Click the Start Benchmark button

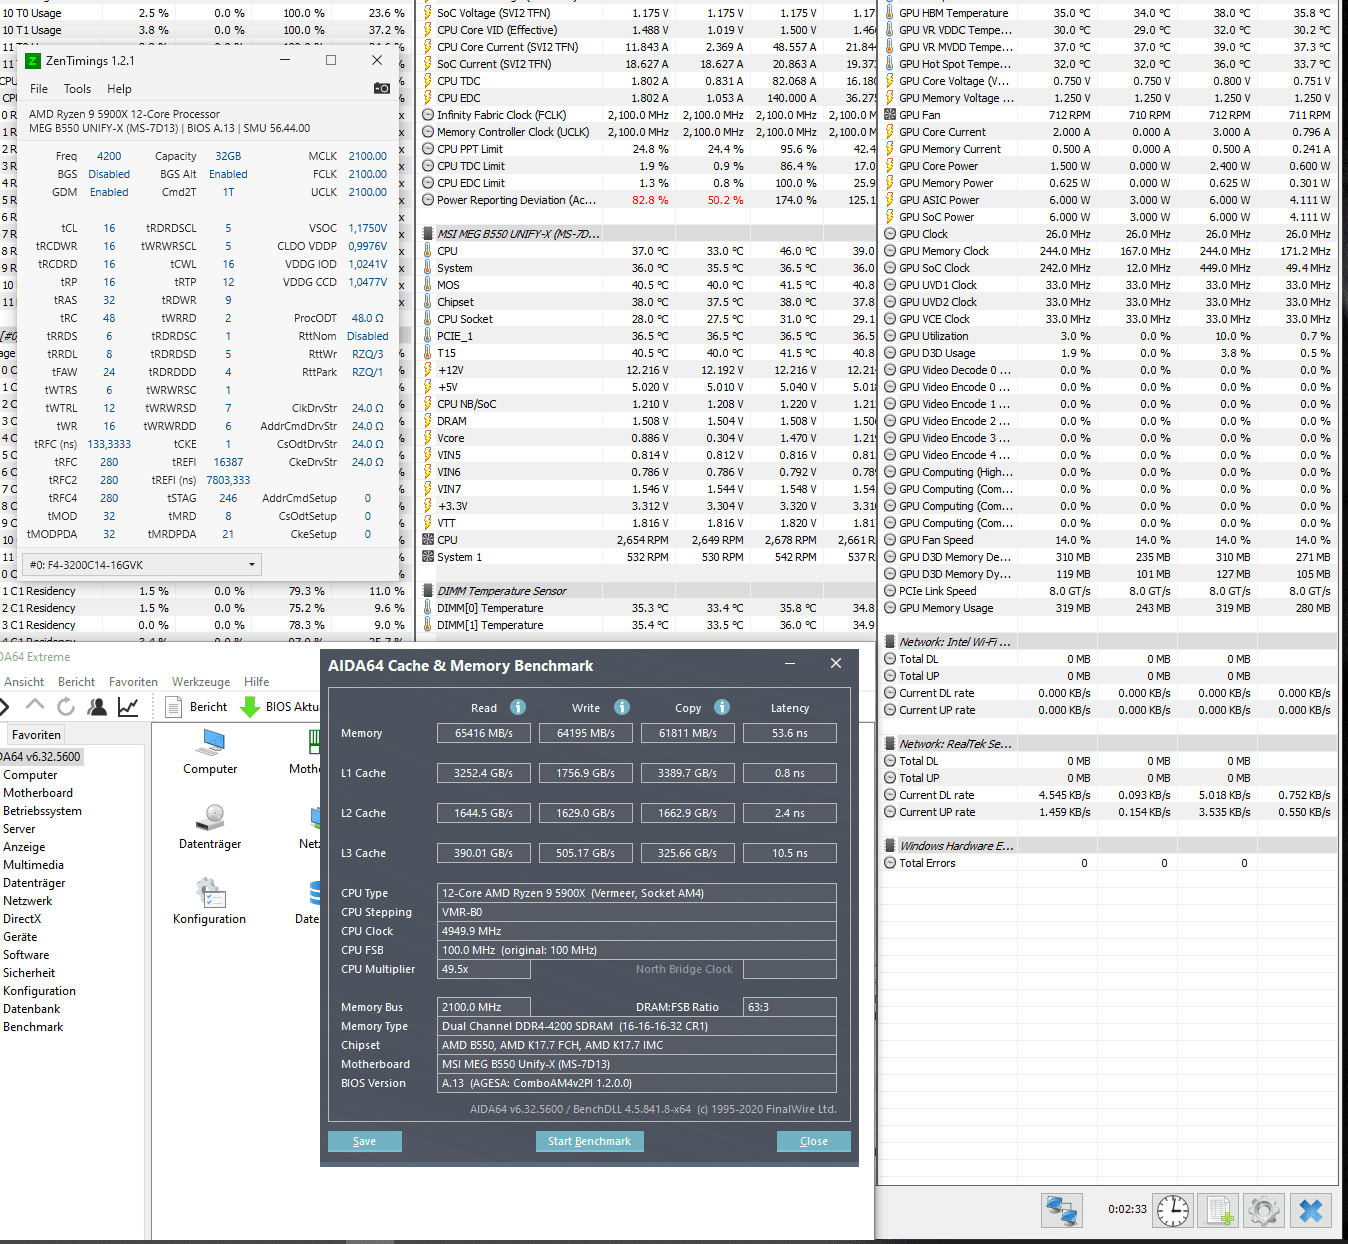[x=589, y=1141]
